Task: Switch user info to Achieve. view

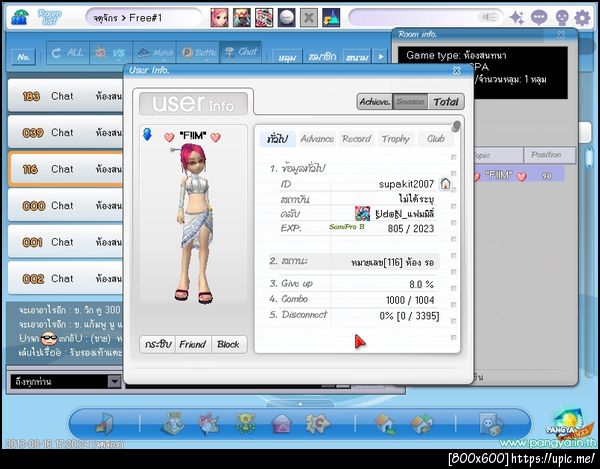Action: tap(375, 102)
